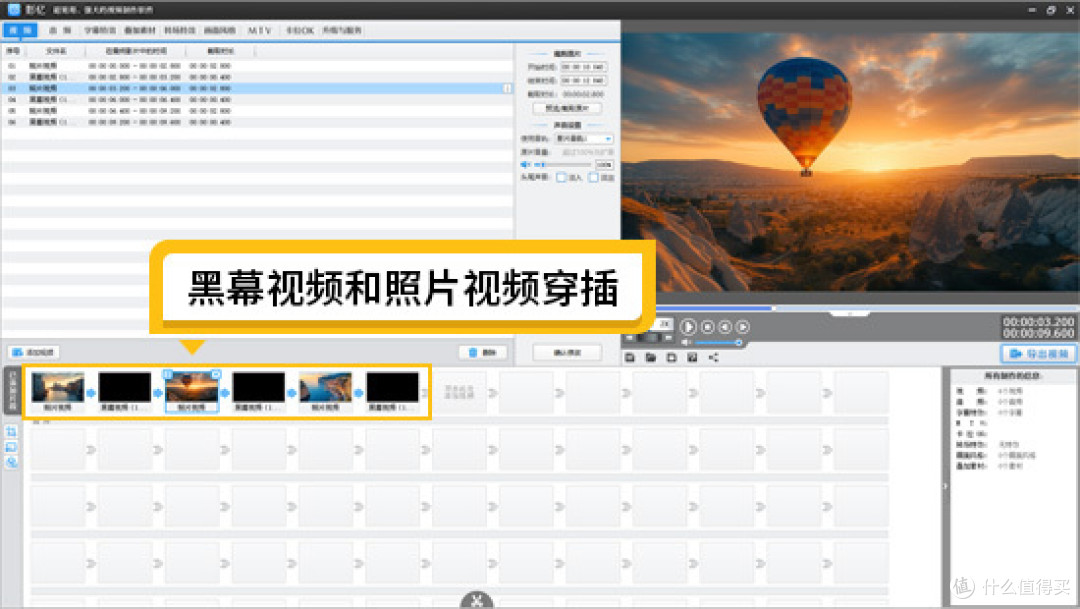1080x609 pixels.
Task: Maximize the application window
Action: click(x=1051, y=10)
